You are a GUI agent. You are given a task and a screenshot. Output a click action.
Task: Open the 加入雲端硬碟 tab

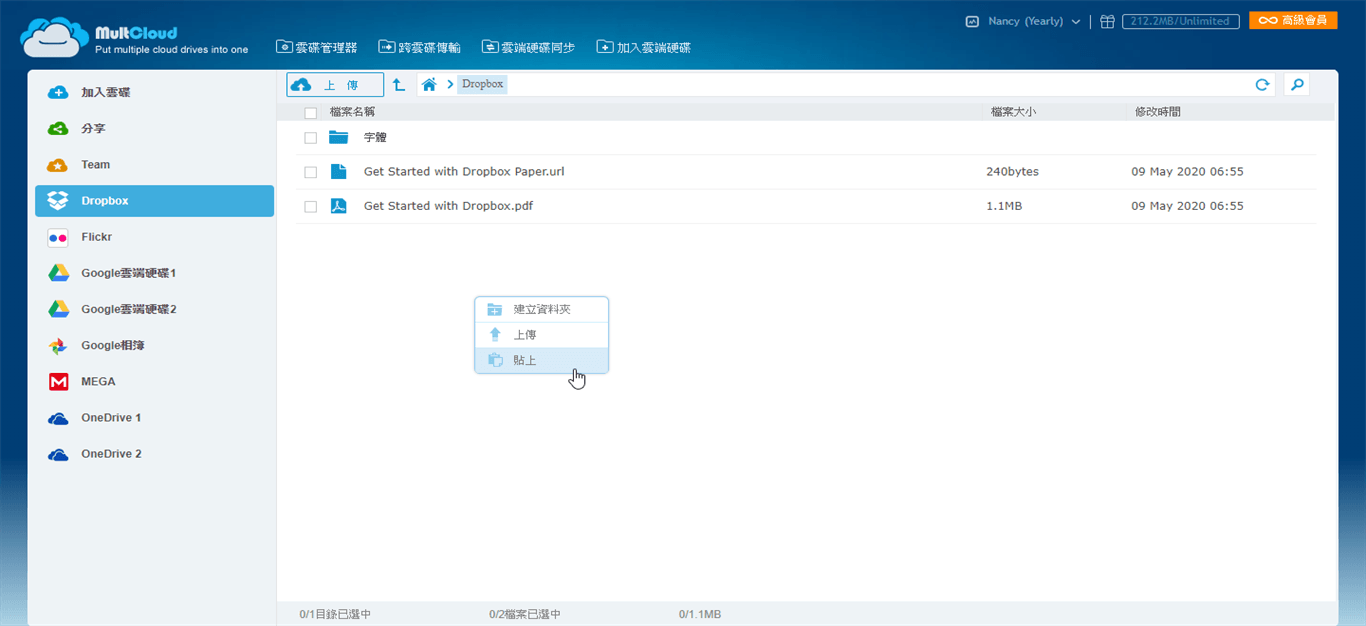pyautogui.click(x=644, y=47)
